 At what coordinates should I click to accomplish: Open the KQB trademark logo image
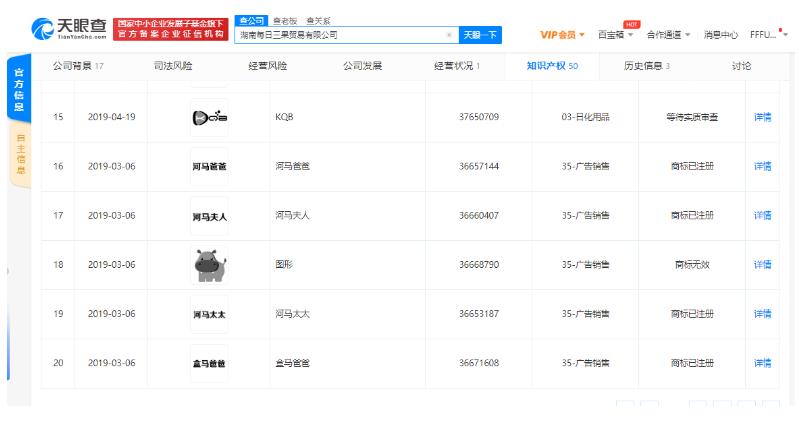click(209, 117)
